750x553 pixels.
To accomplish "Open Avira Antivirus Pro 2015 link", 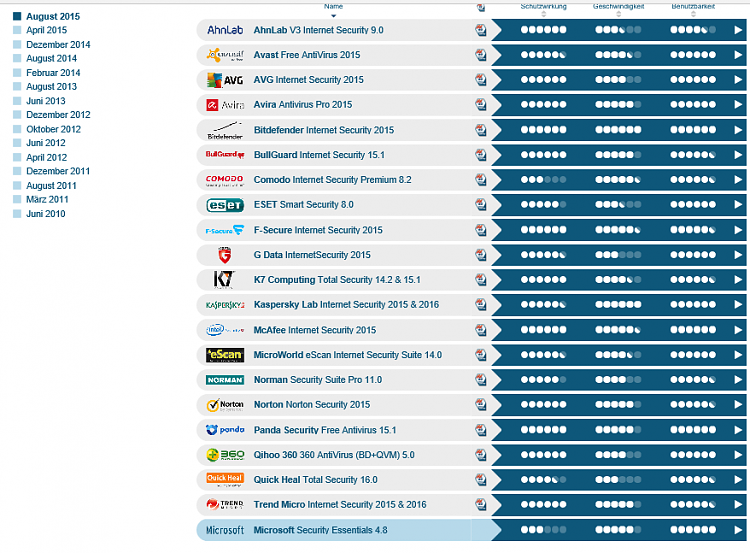I will (303, 105).
